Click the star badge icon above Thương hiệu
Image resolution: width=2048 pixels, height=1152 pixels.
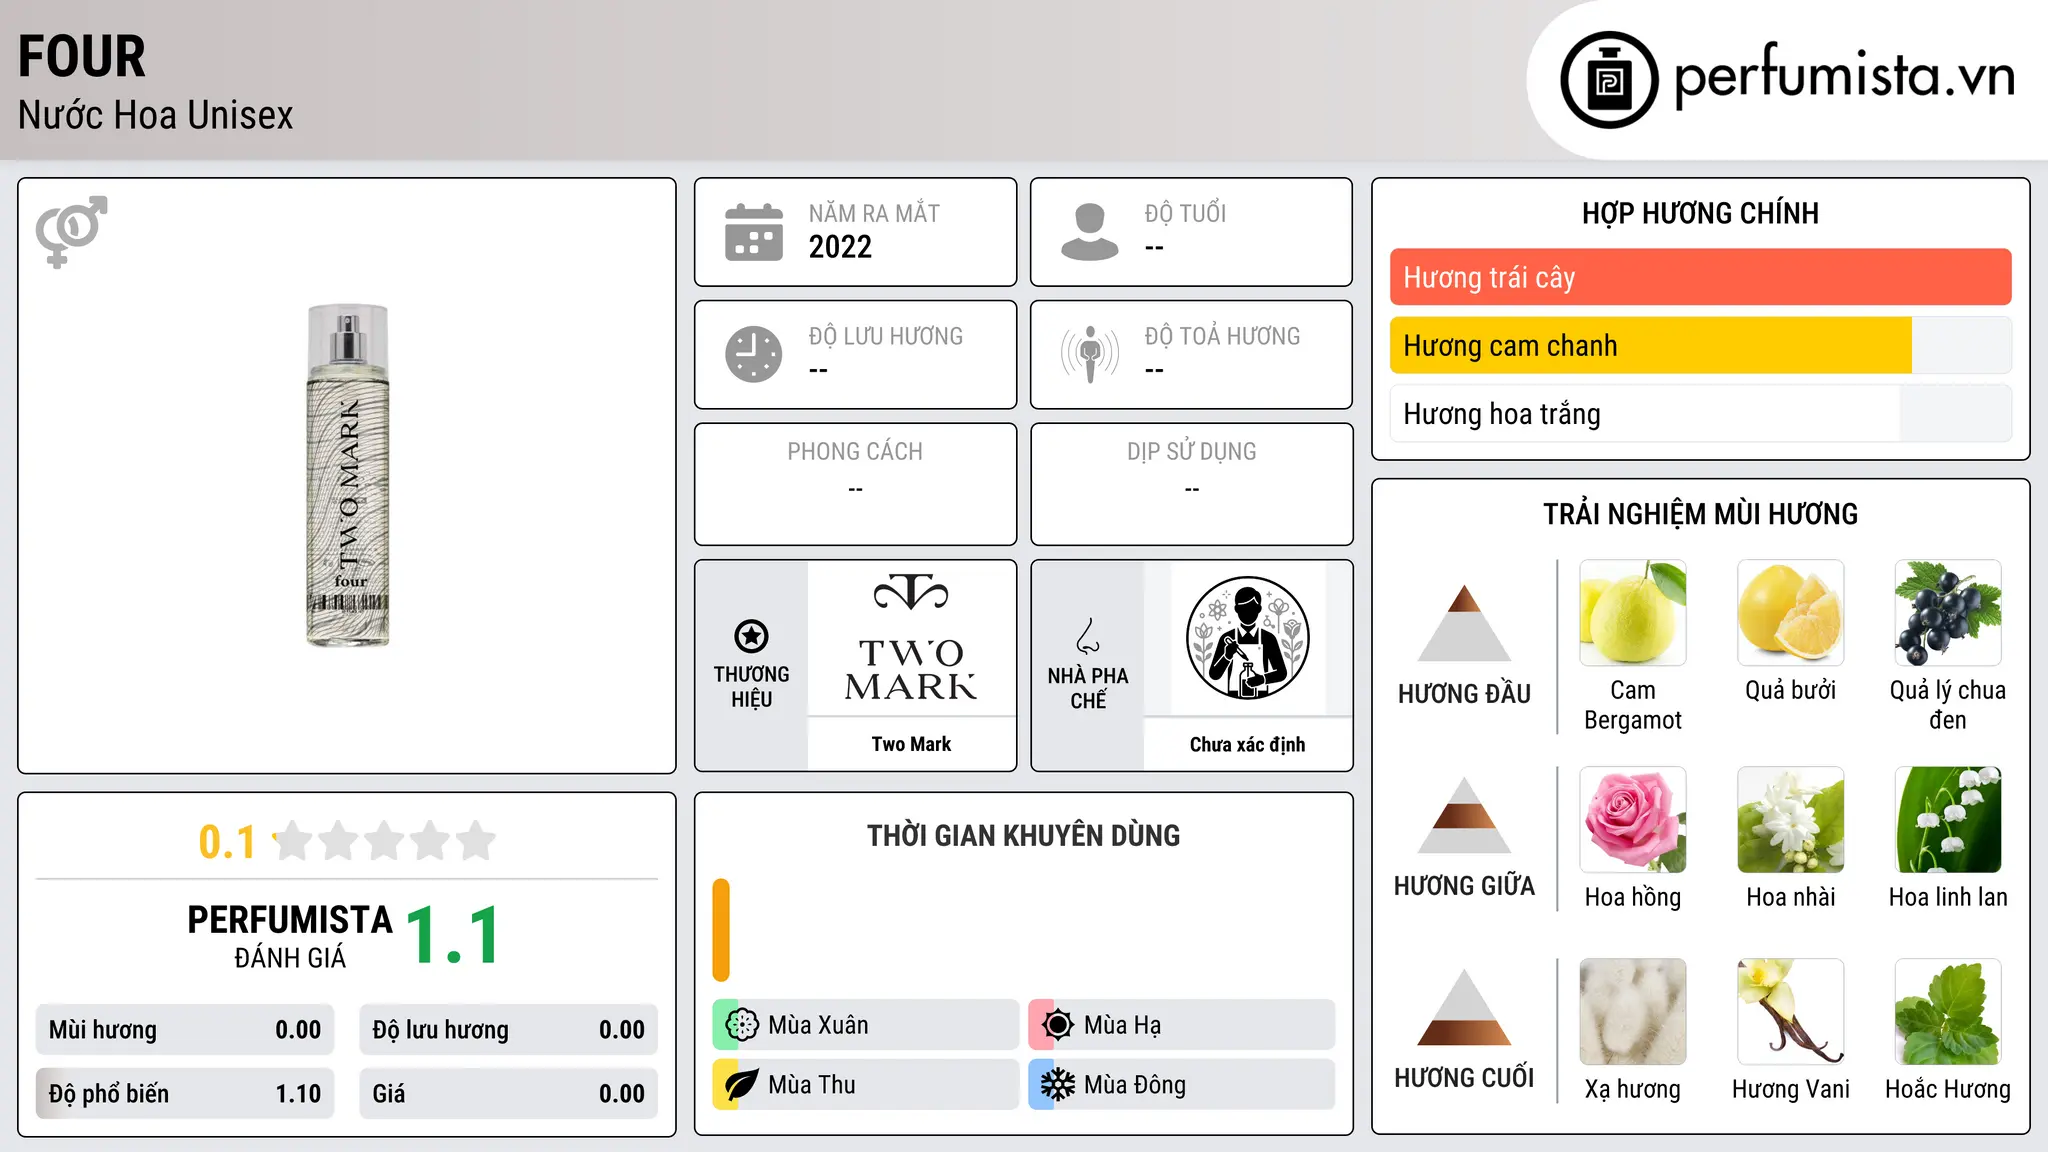[x=751, y=636]
